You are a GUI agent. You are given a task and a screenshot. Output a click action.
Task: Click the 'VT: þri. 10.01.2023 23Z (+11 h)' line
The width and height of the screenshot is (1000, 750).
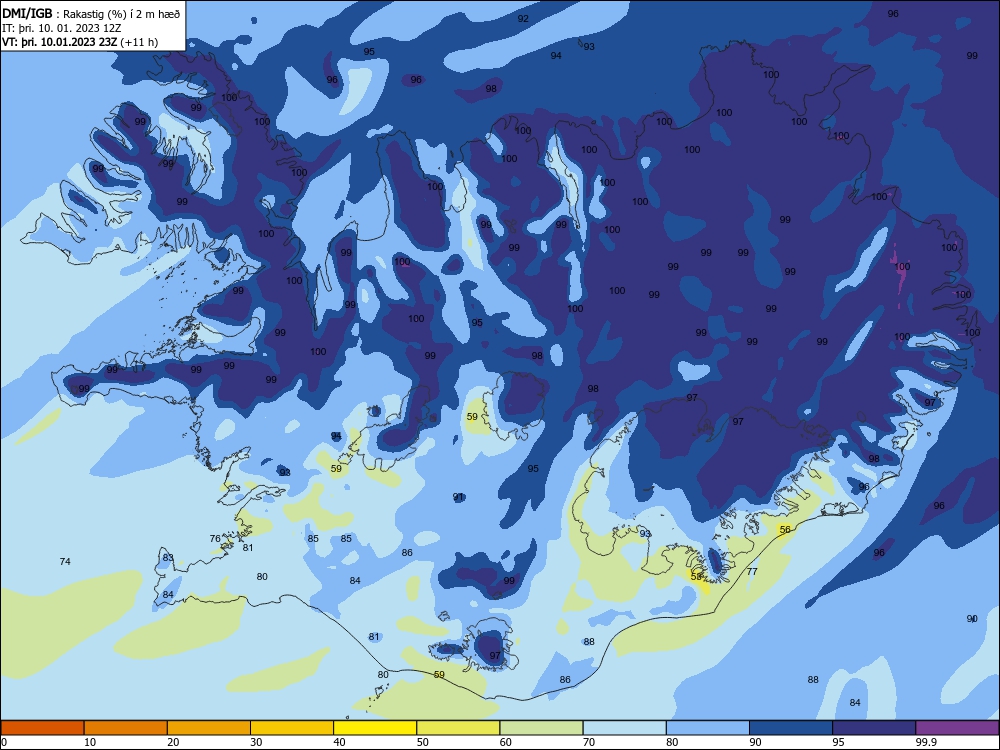(80, 42)
